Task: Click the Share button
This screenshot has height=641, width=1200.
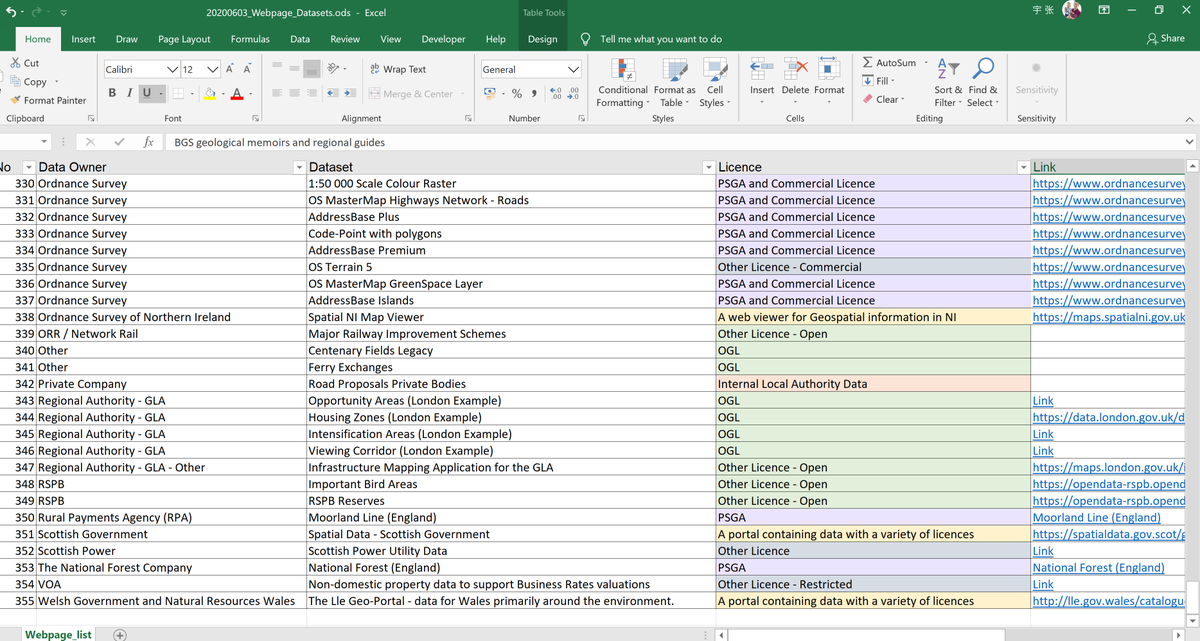Action: click(x=1168, y=39)
